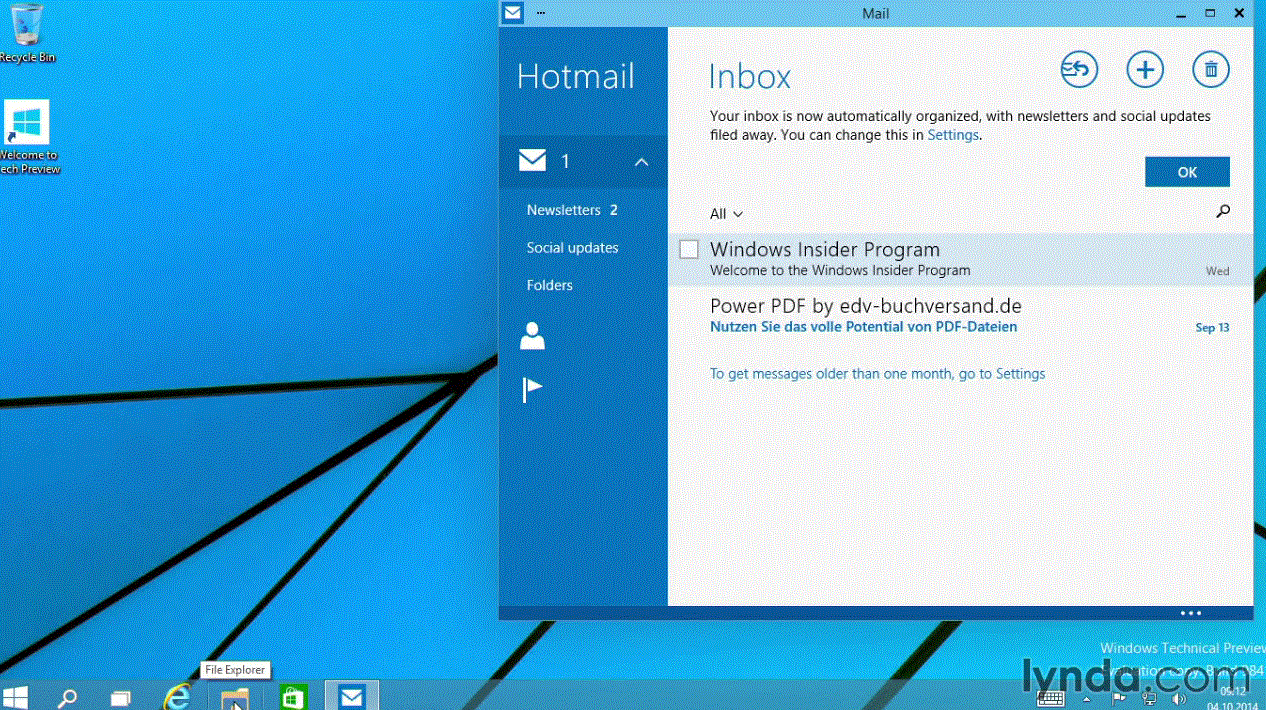This screenshot has height=710, width=1266.
Task: Open the Windows Start button
Action: [x=15, y=696]
